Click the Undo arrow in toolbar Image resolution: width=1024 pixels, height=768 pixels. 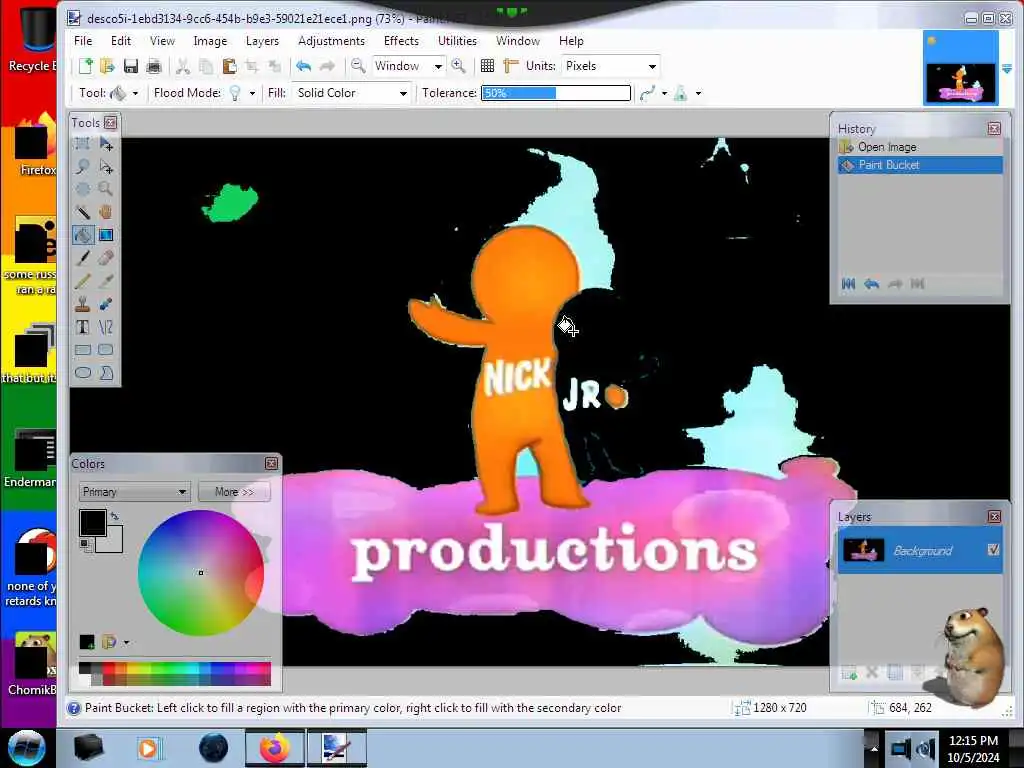pyautogui.click(x=304, y=66)
